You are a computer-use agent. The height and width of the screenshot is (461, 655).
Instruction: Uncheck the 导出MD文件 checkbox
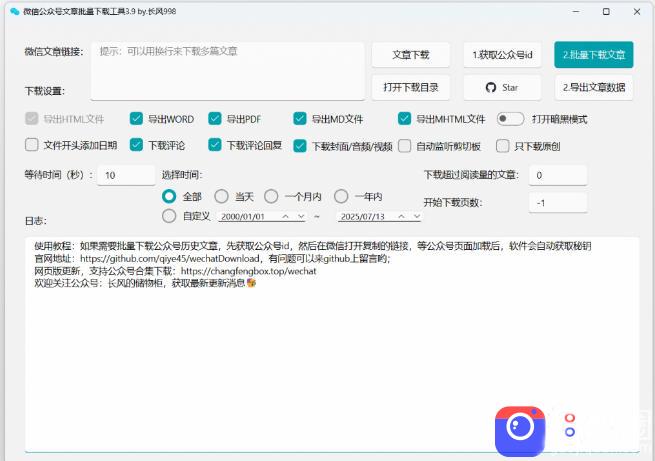(300, 119)
